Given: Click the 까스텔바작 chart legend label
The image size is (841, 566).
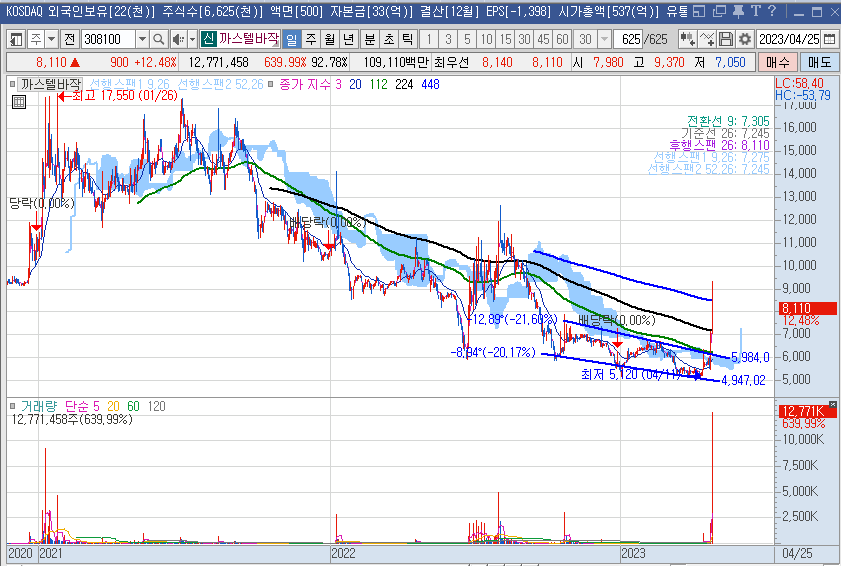Looking at the screenshot, I should coord(51,84).
